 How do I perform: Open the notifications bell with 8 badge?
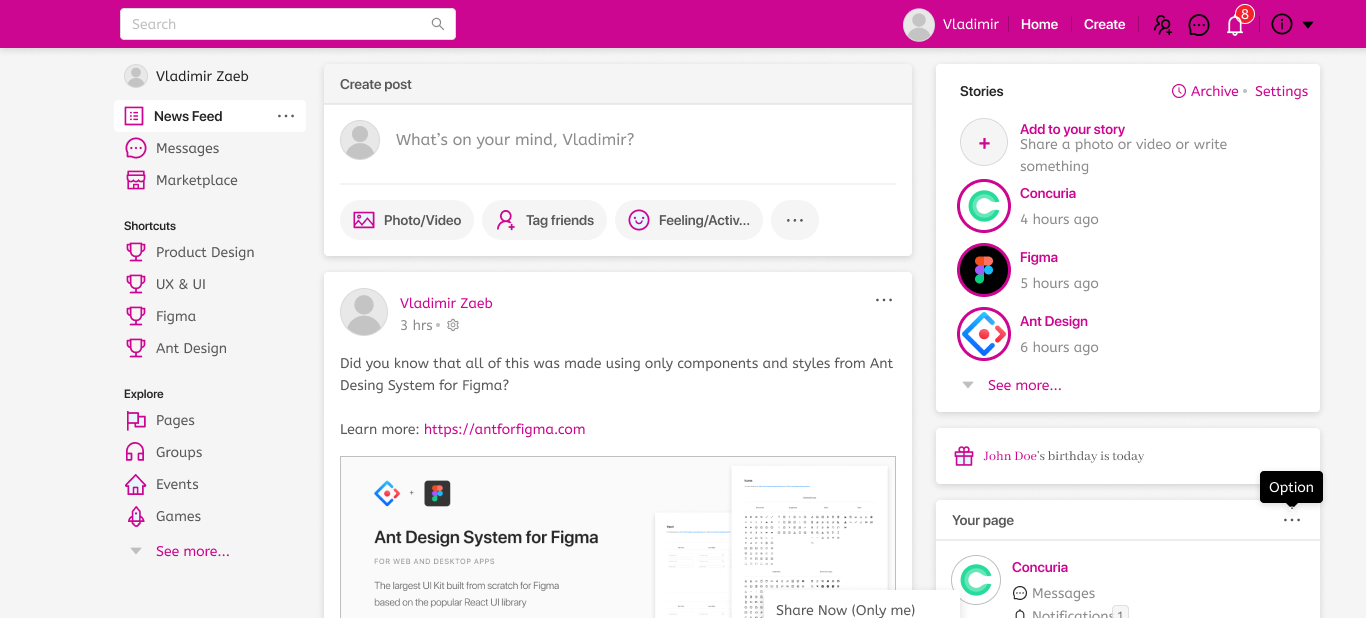1235,25
